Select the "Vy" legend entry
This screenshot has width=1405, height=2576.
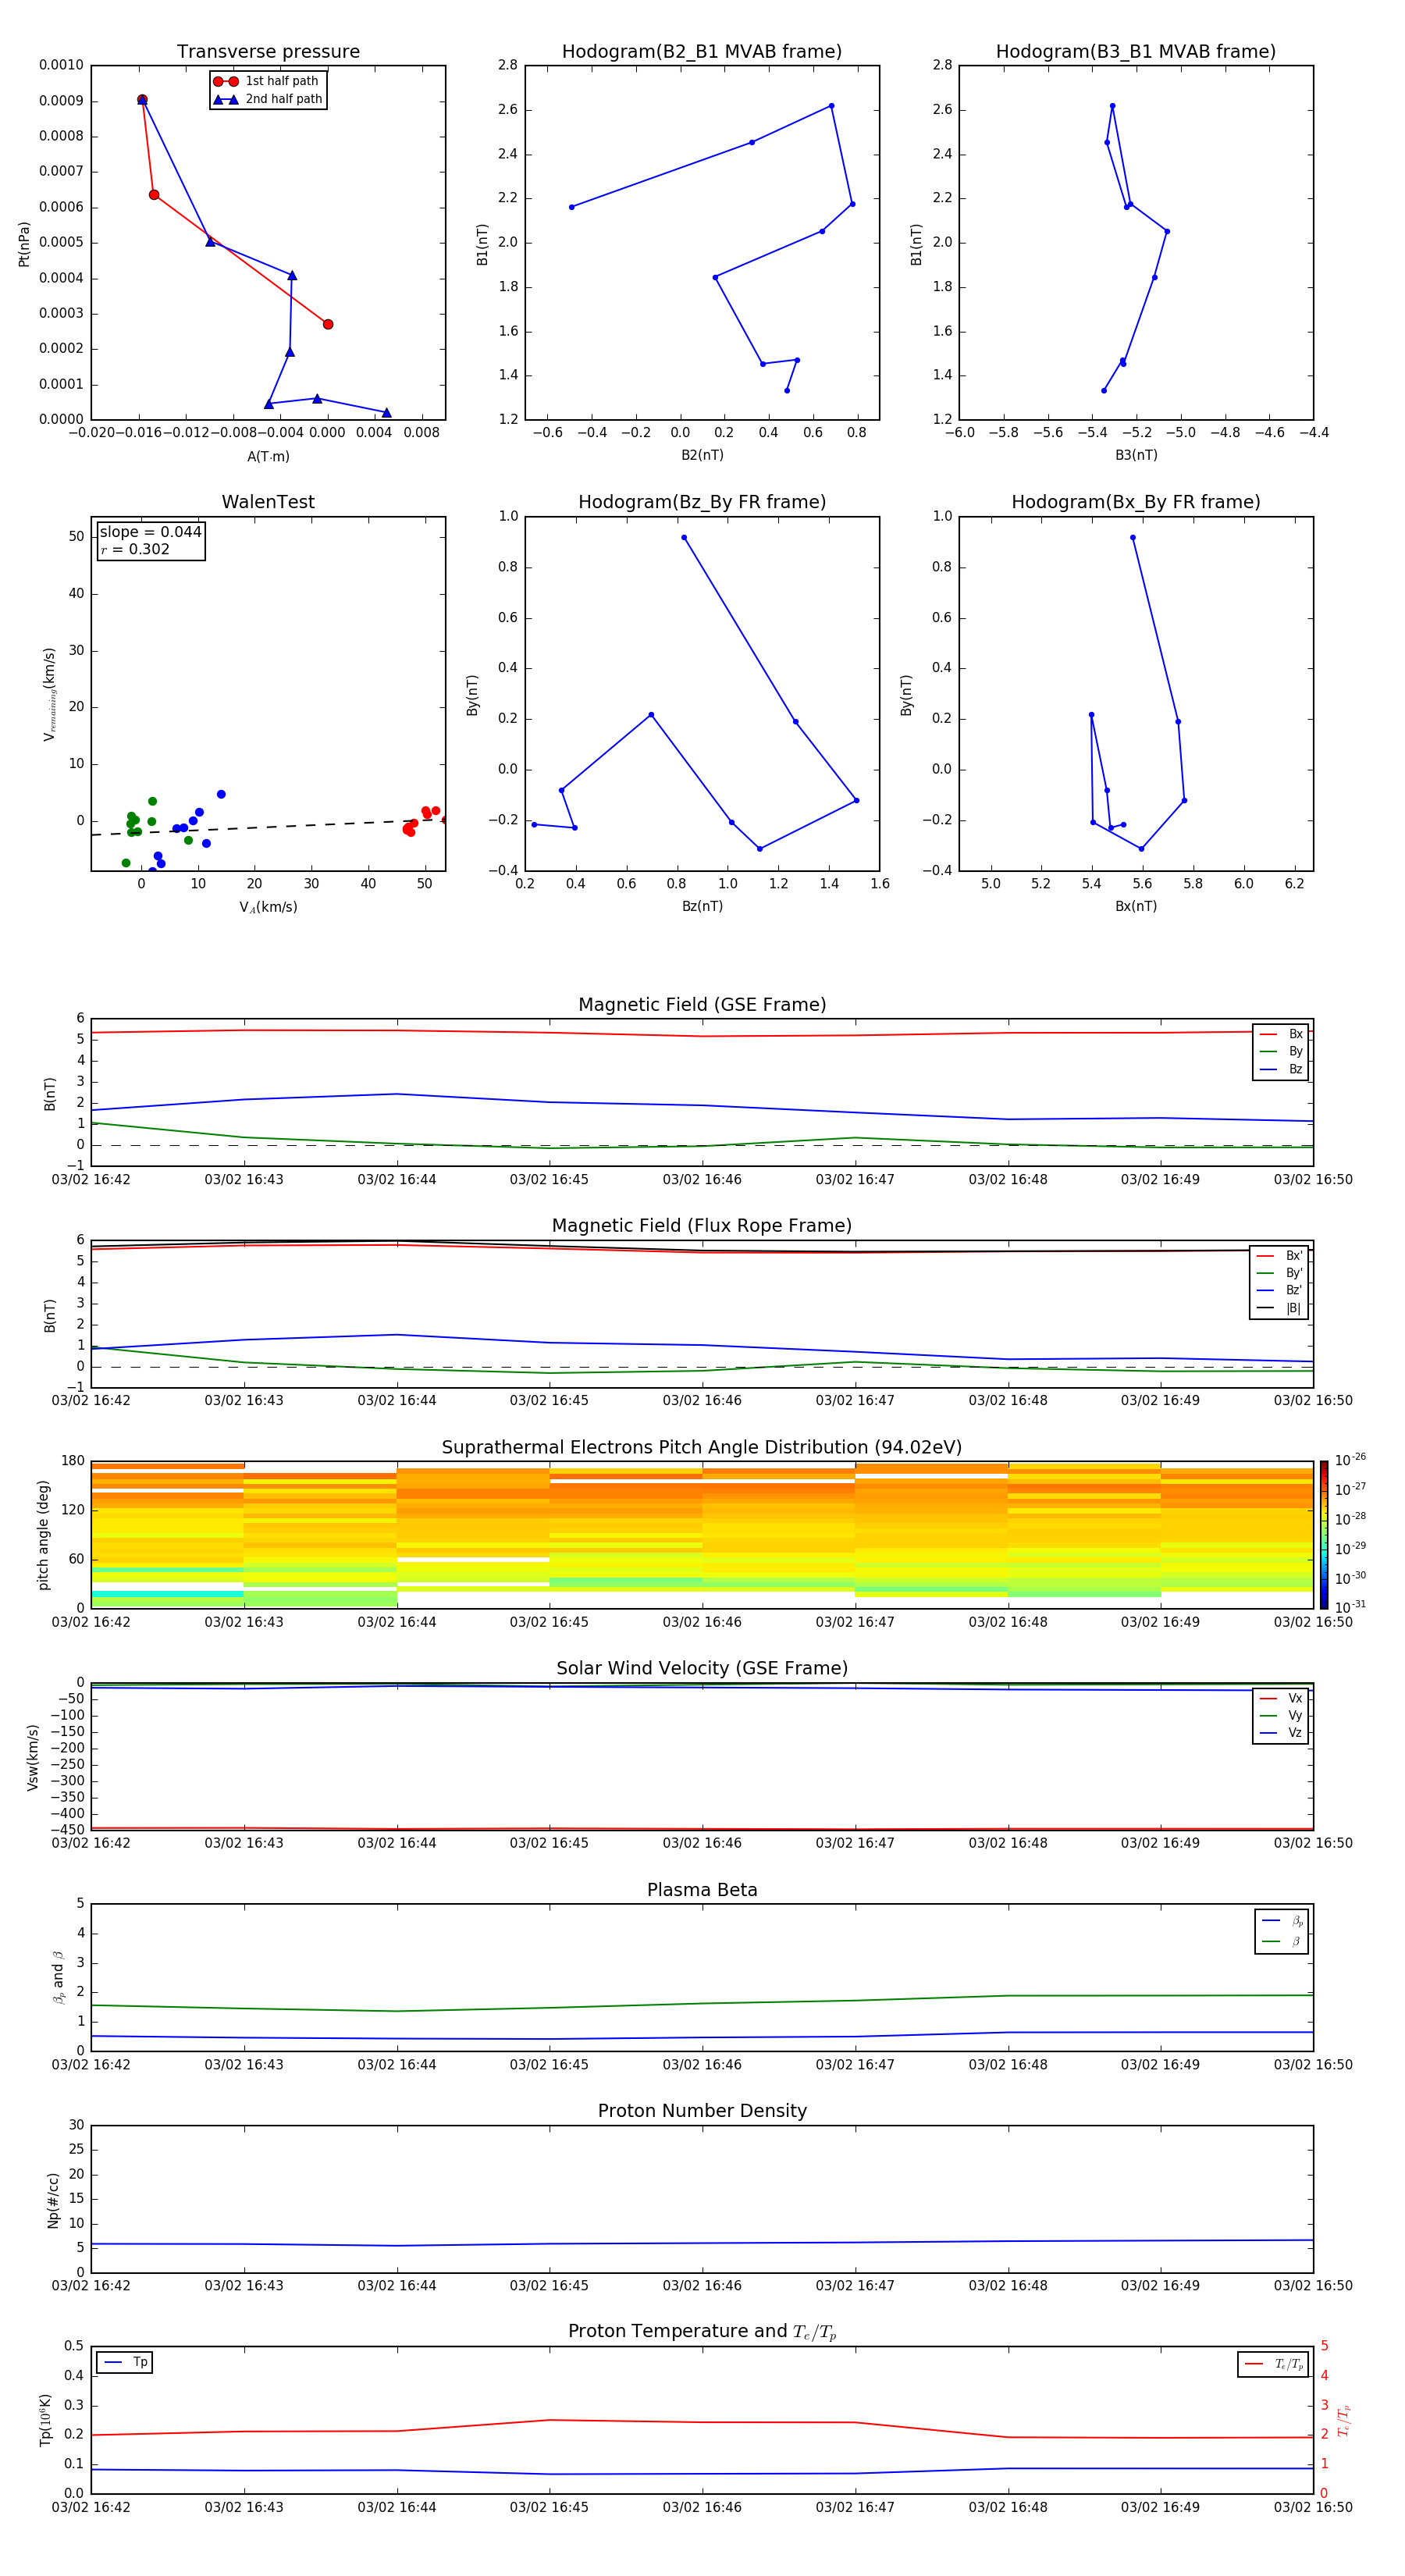pyautogui.click(x=1281, y=1715)
